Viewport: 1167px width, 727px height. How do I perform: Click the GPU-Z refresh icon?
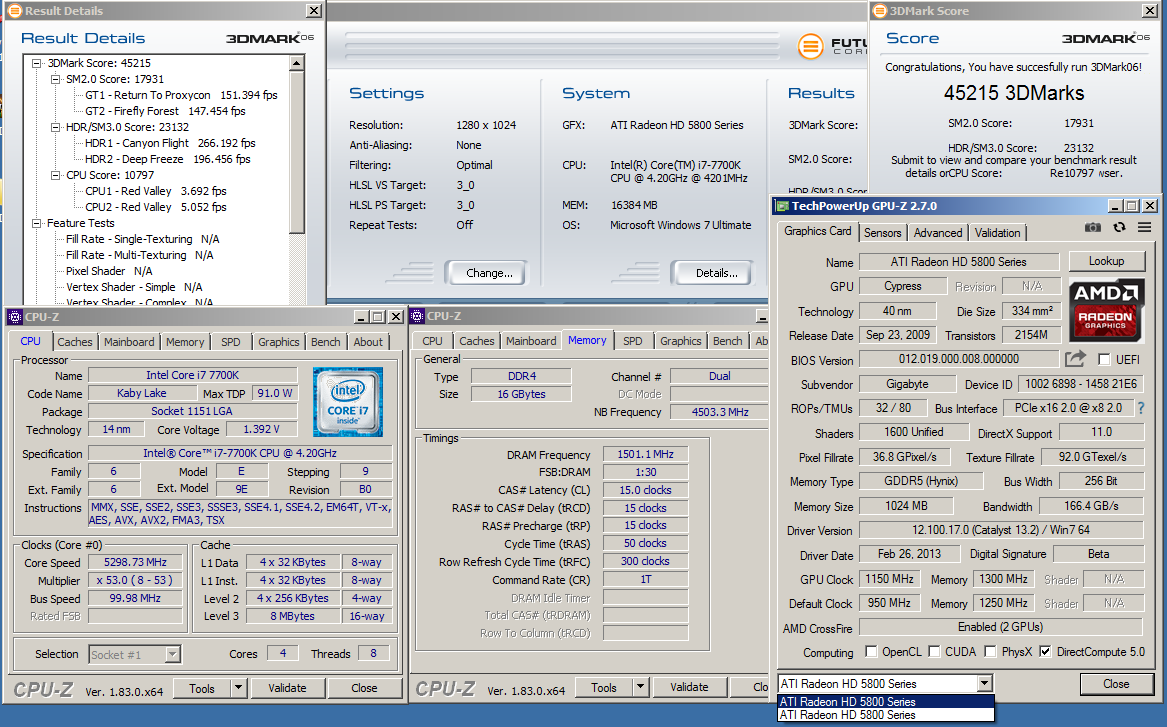(x=1119, y=228)
